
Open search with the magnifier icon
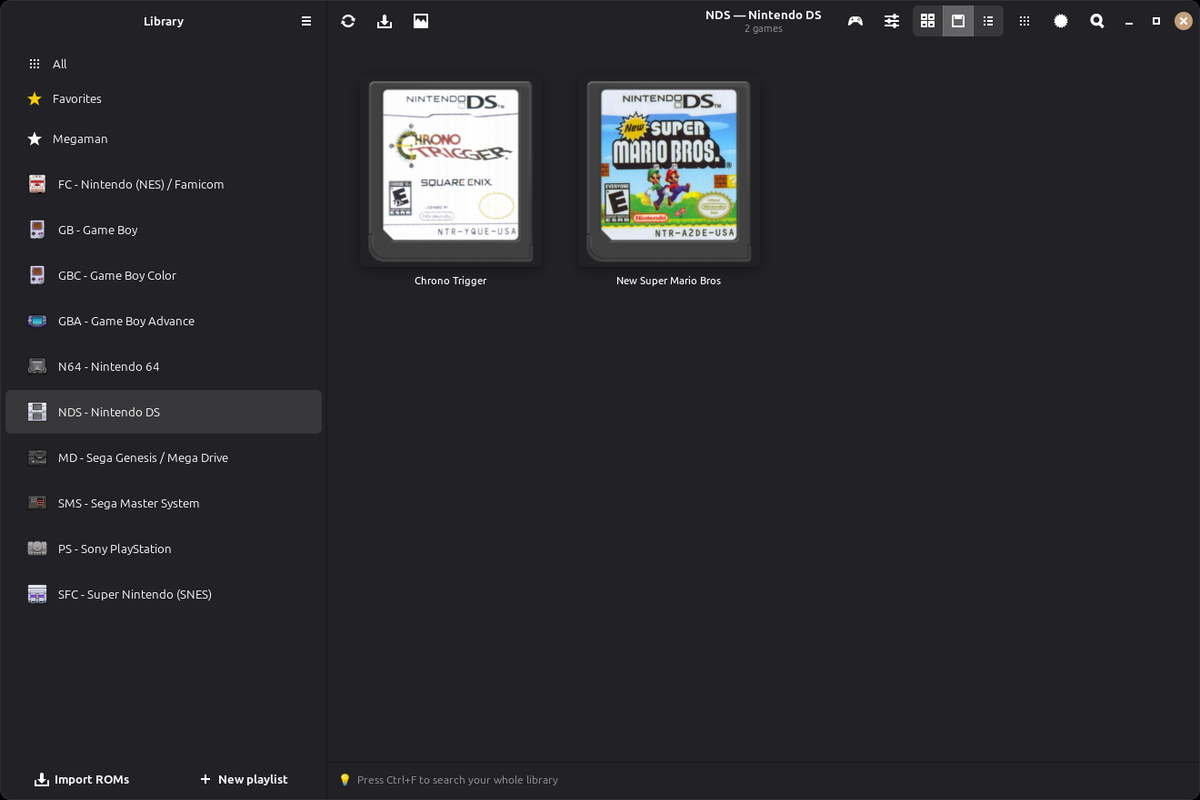click(x=1097, y=21)
